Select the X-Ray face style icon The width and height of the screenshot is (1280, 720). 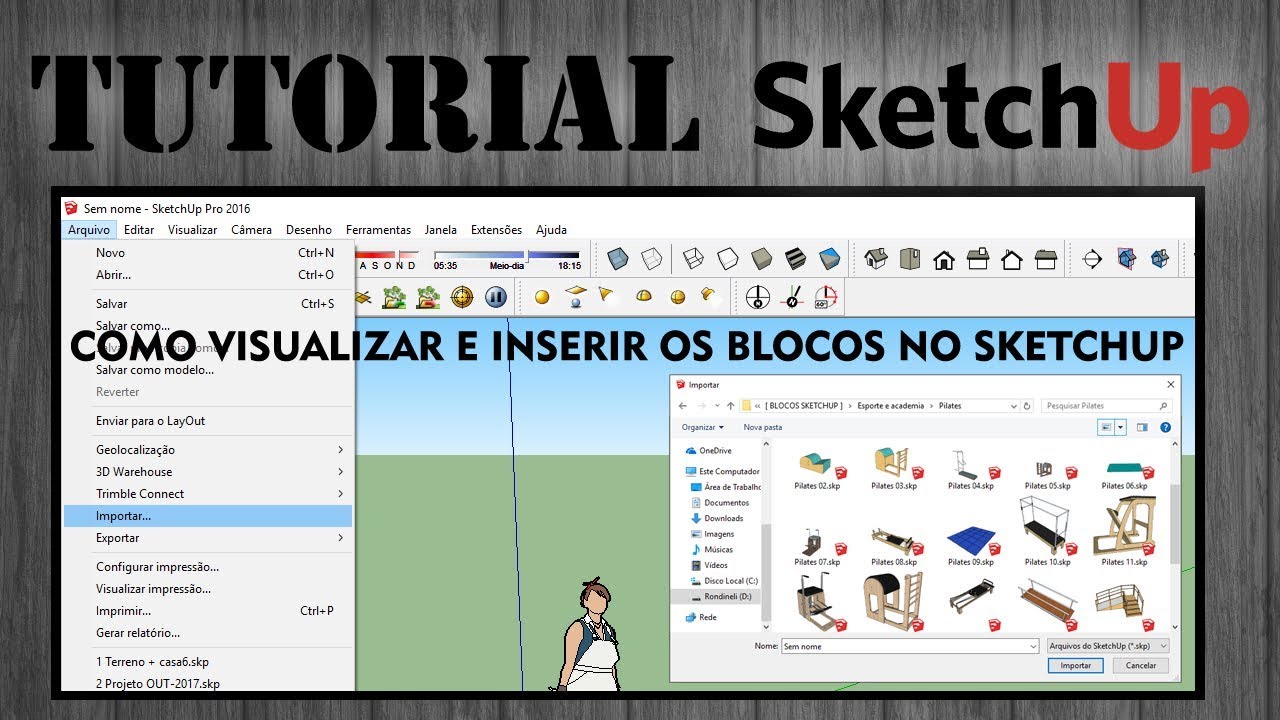coord(618,259)
